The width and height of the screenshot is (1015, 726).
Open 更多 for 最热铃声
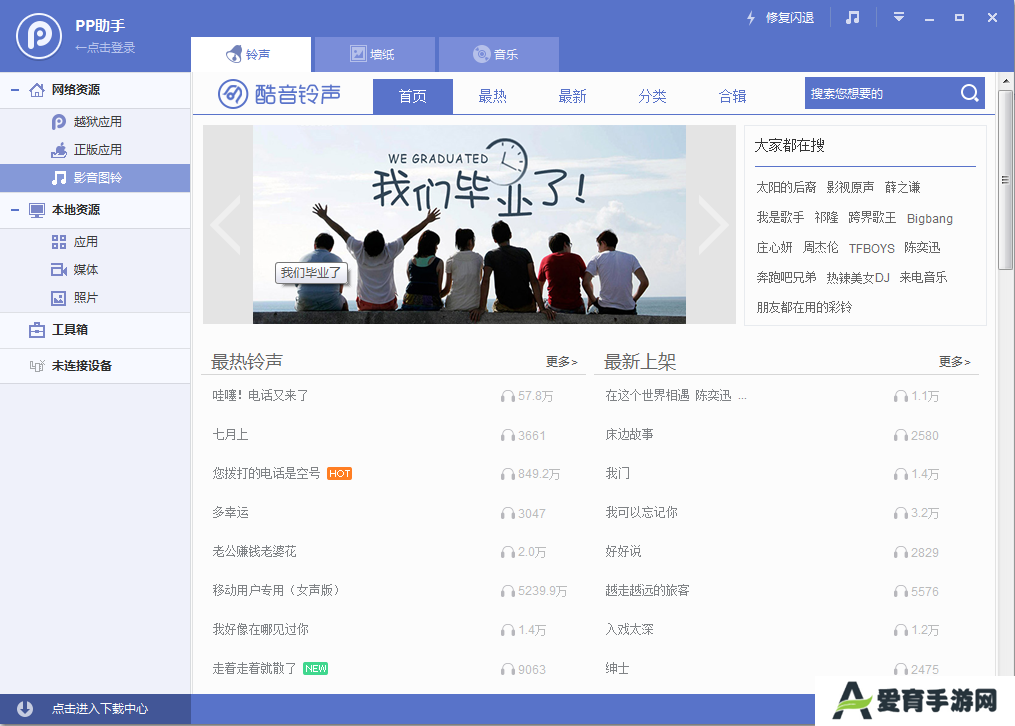point(561,362)
